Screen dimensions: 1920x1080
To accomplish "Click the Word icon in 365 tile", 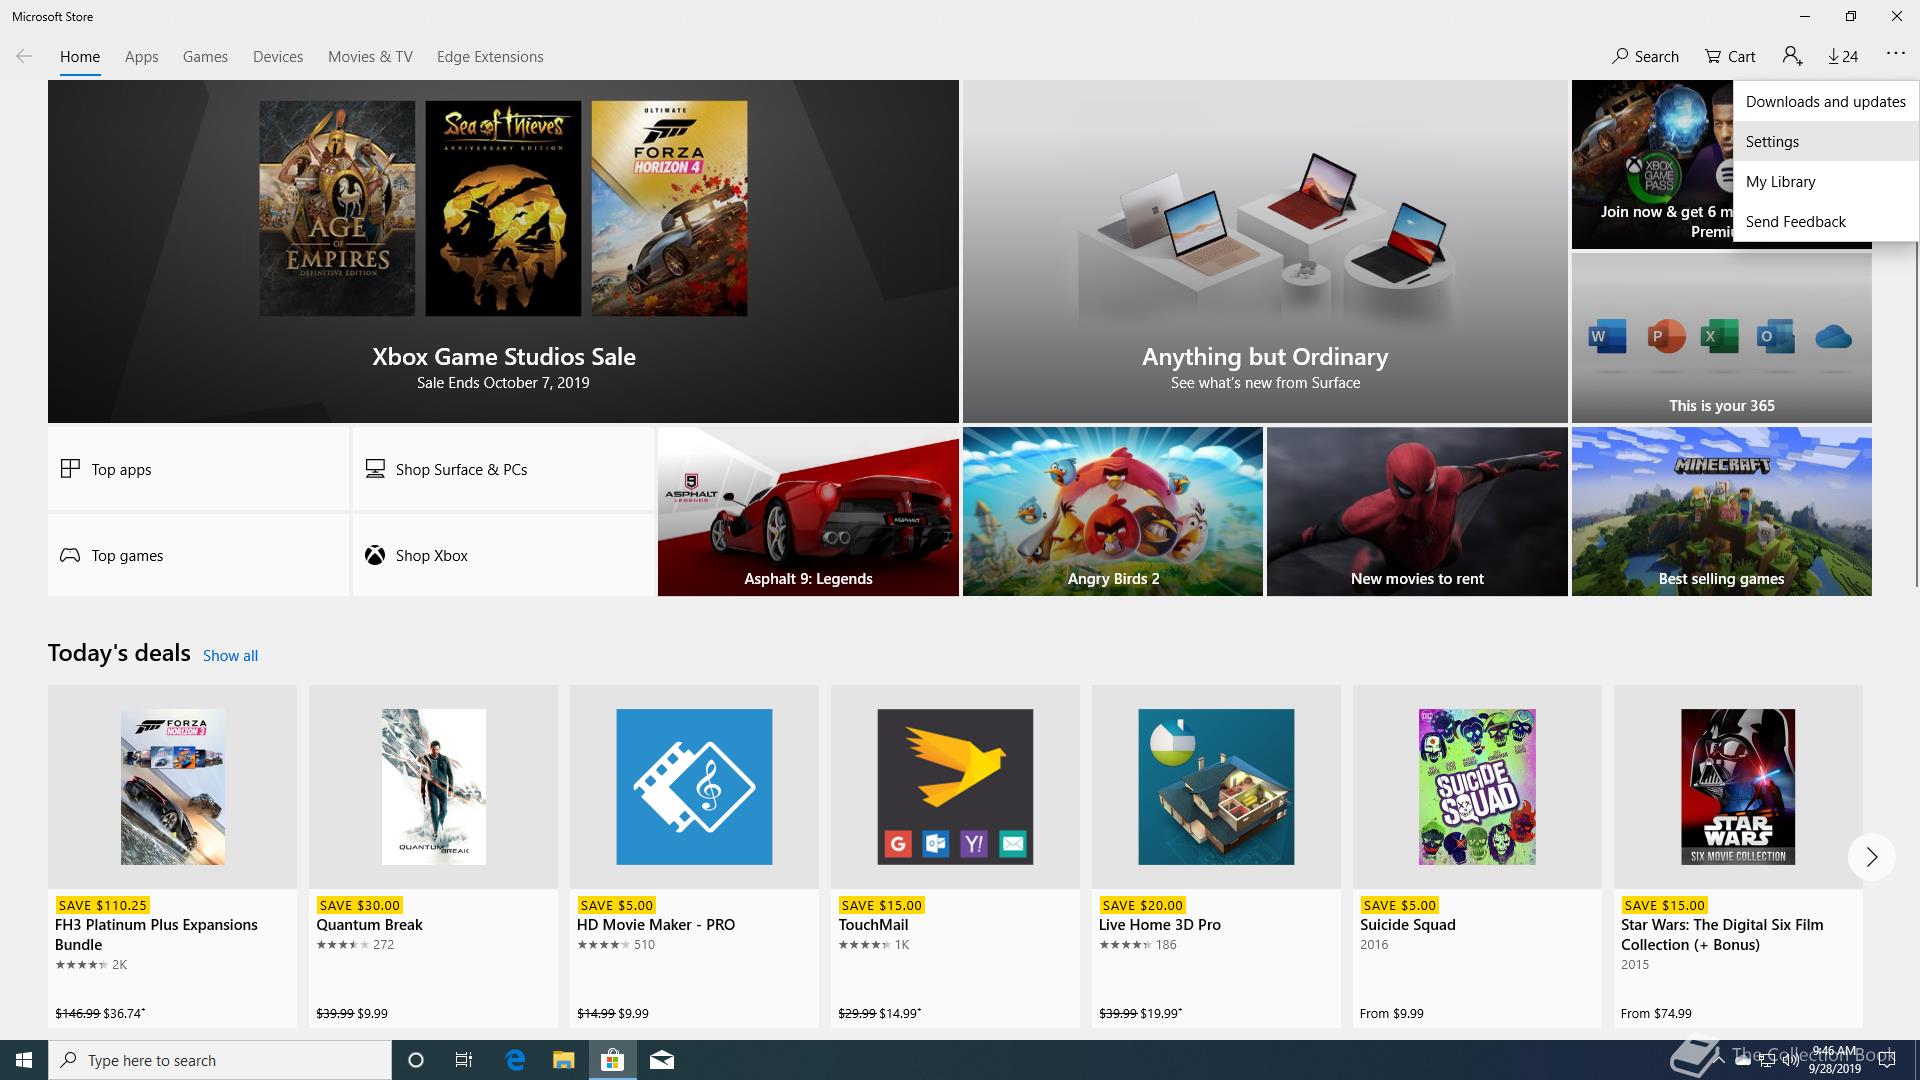I will [1607, 337].
